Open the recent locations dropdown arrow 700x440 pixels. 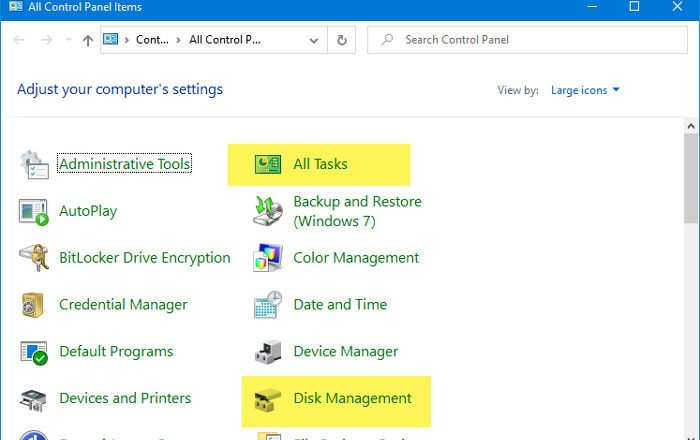click(68, 40)
